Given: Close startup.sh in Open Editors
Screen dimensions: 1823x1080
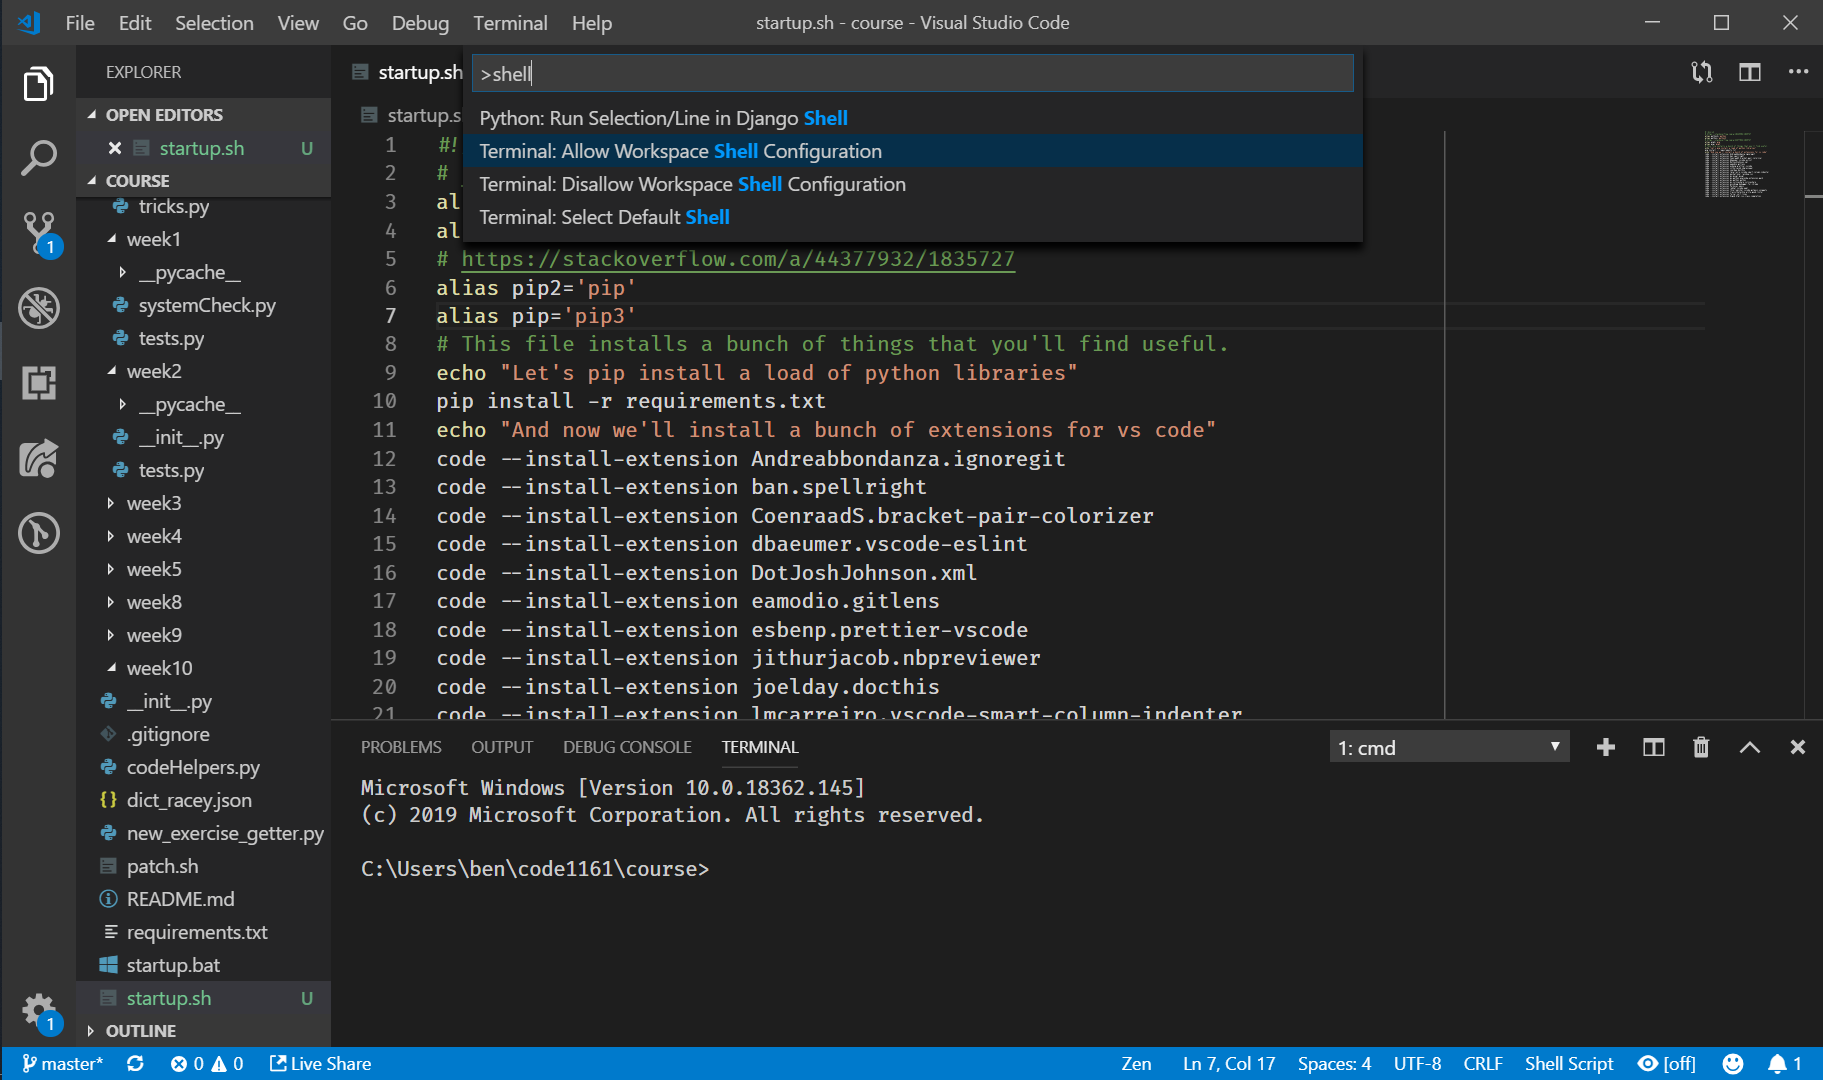Looking at the screenshot, I should tap(115, 148).
